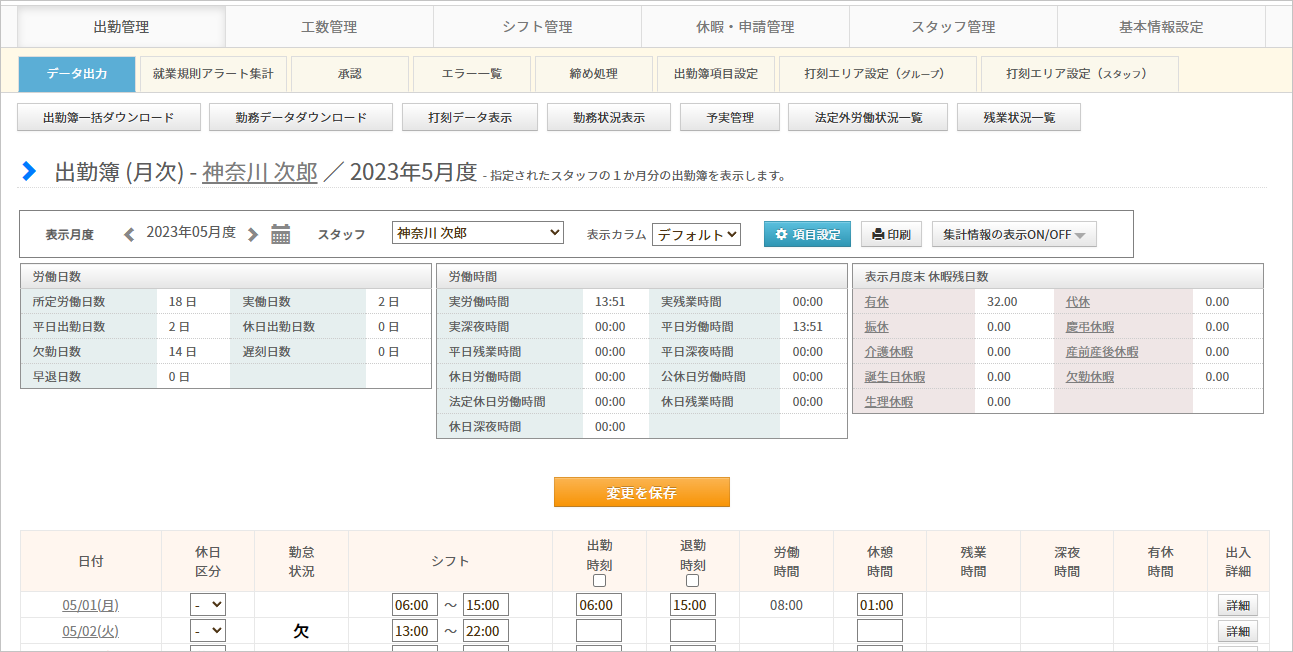Click 予実管理 button
This screenshot has height=652, width=1293.
tap(729, 118)
